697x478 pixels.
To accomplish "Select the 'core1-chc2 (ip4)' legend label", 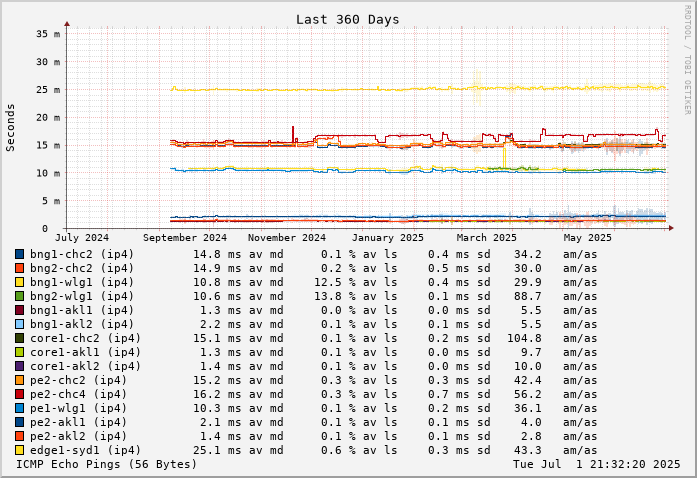I will 85,338.
